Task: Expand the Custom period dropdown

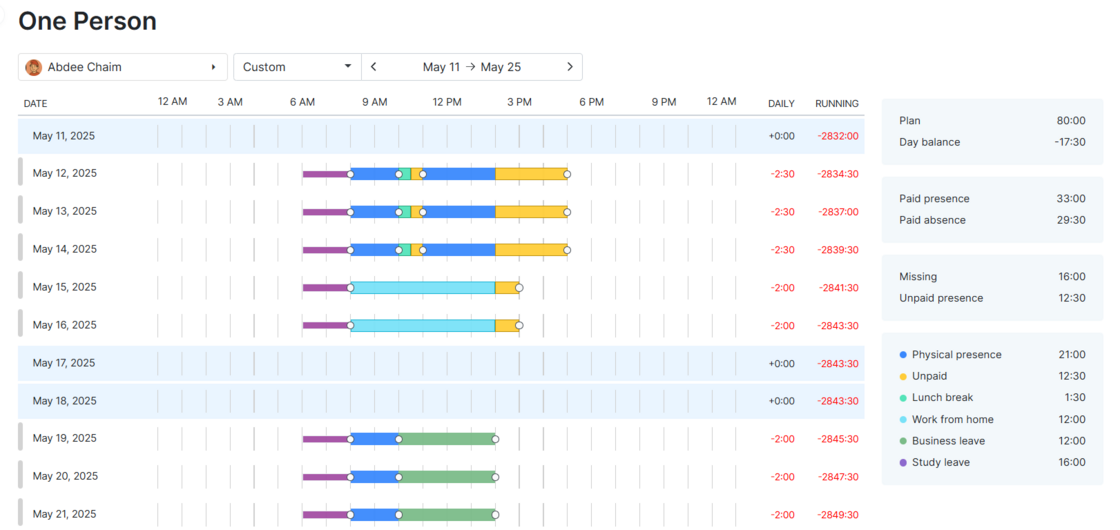Action: [x=297, y=67]
